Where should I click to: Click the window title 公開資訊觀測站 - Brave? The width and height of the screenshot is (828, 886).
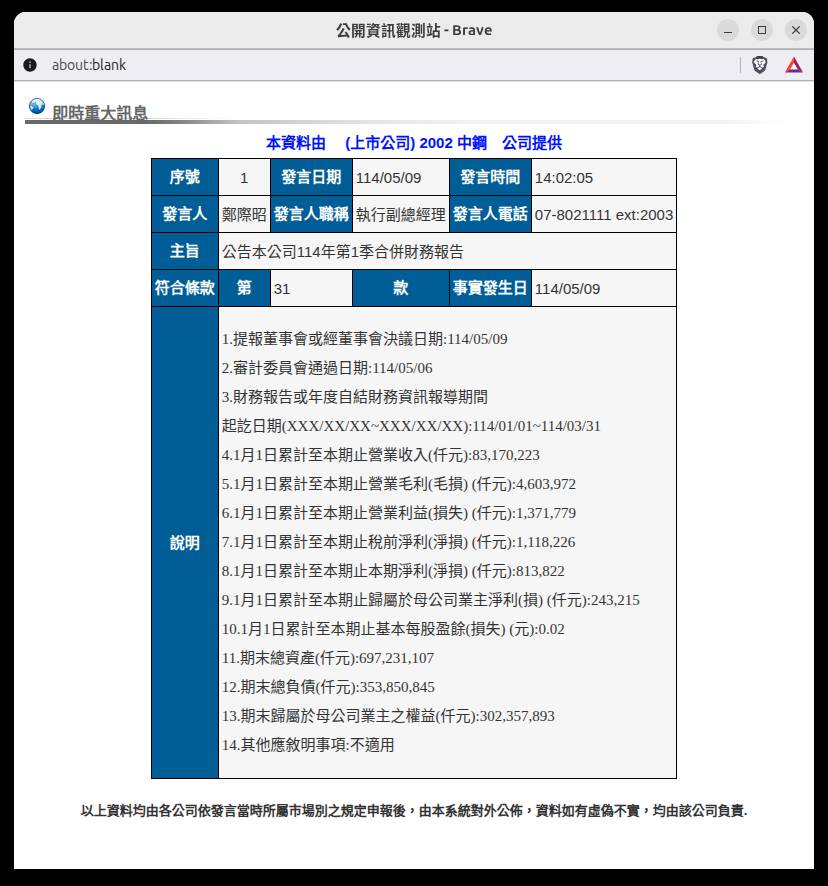[414, 30]
